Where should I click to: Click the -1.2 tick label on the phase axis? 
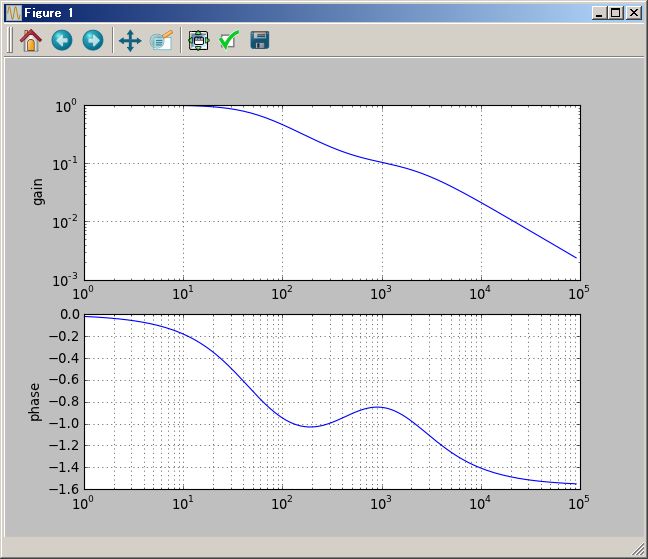click(x=64, y=445)
